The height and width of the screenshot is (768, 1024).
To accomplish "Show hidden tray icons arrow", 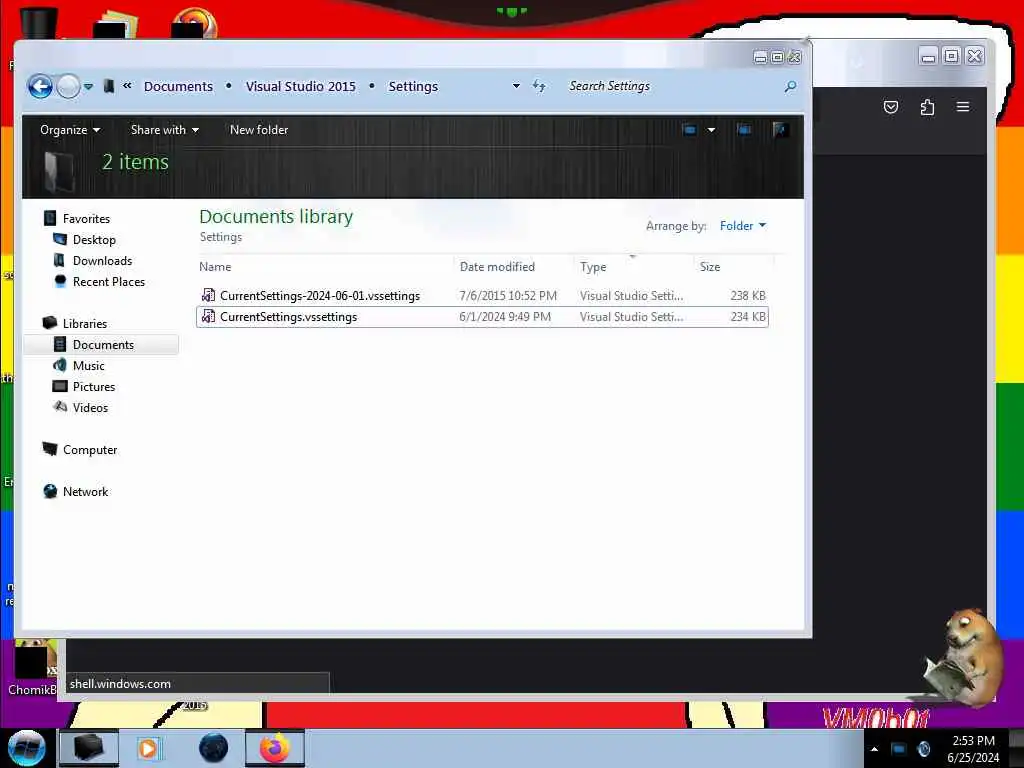I will tap(874, 749).
